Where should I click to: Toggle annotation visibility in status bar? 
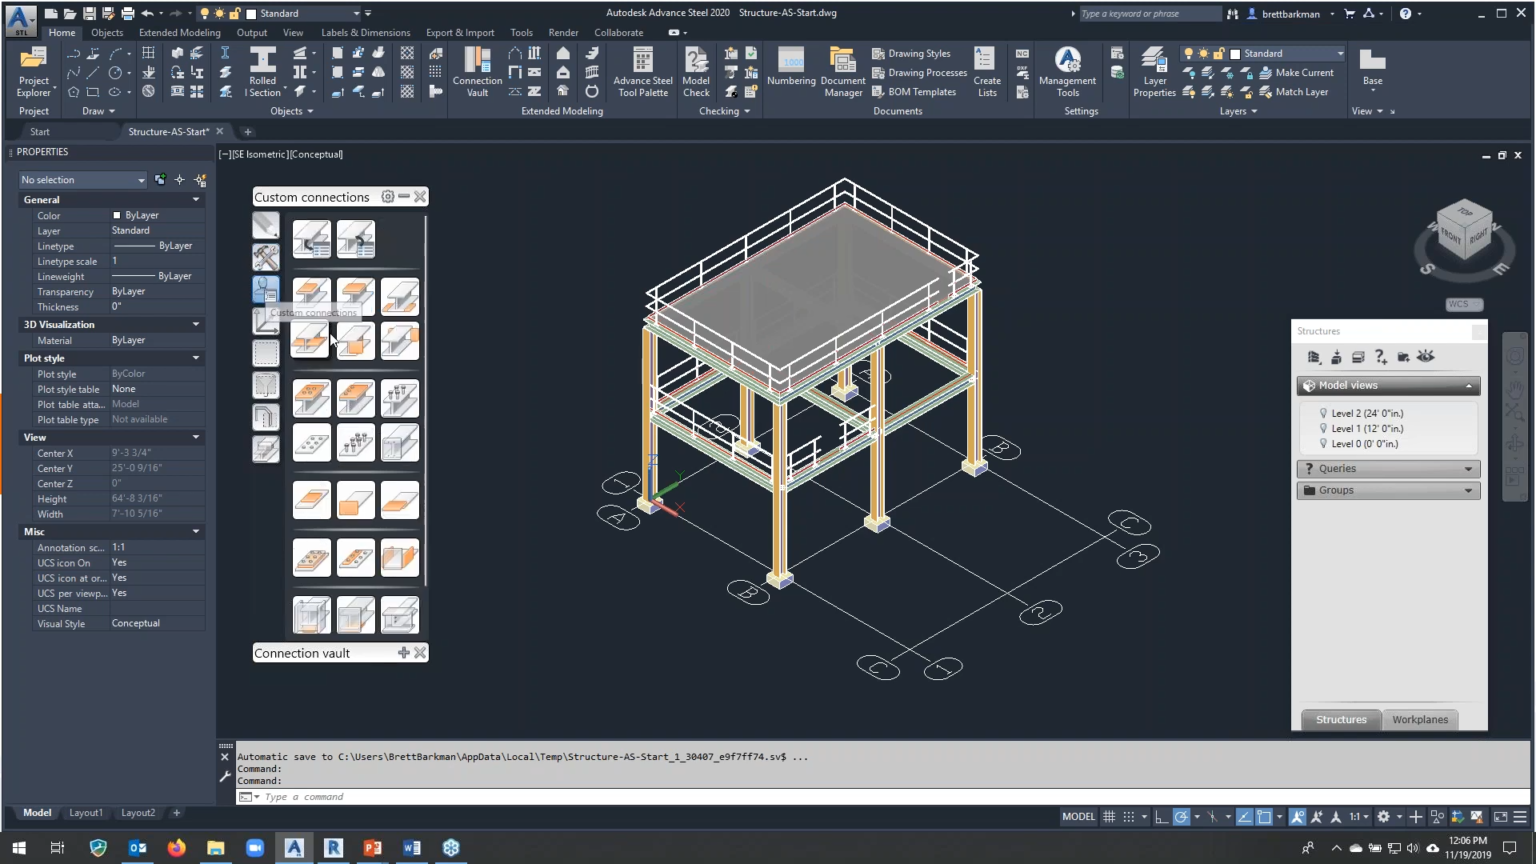coord(1297,817)
